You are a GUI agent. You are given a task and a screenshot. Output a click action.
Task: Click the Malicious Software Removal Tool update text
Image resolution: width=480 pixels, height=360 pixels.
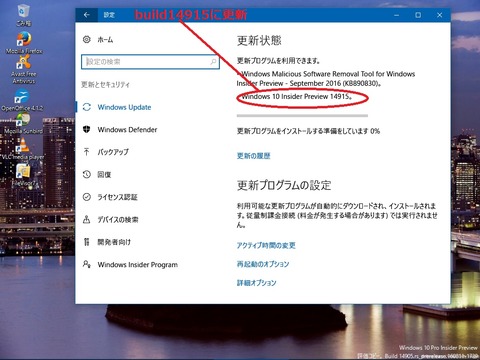pos(326,78)
